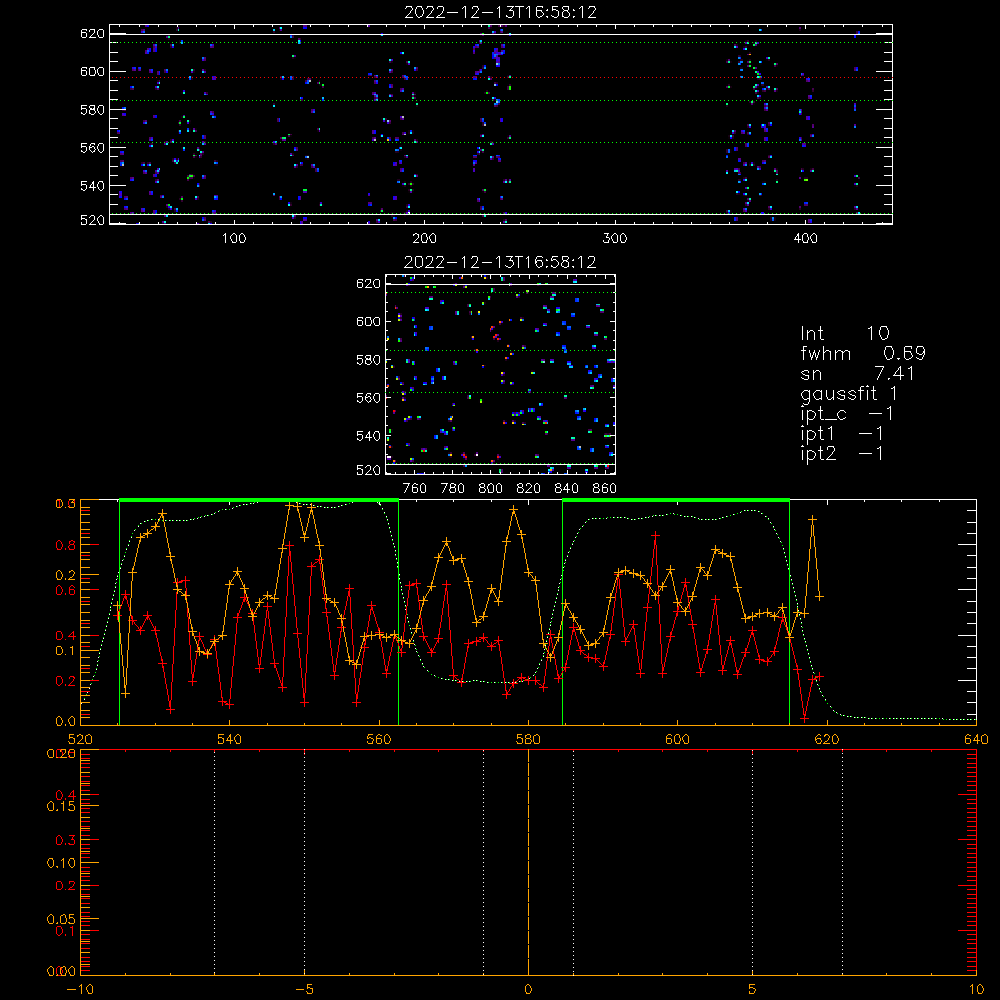Click x-axis label 820 of middle plot

point(529,489)
